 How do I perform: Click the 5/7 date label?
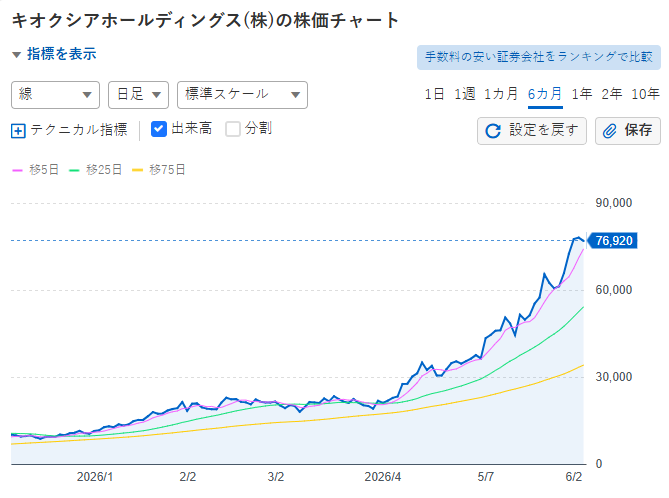point(486,477)
